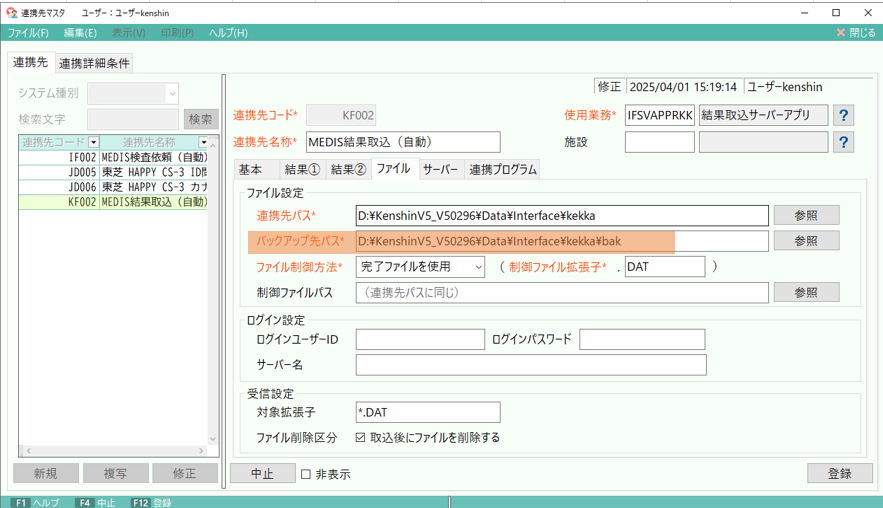The height and width of the screenshot is (508, 883).
Task: Click the 登録 button
Action: [x=840, y=473]
